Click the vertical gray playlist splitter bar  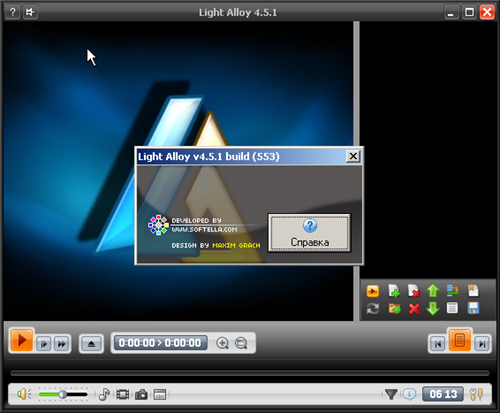[x=356, y=171]
